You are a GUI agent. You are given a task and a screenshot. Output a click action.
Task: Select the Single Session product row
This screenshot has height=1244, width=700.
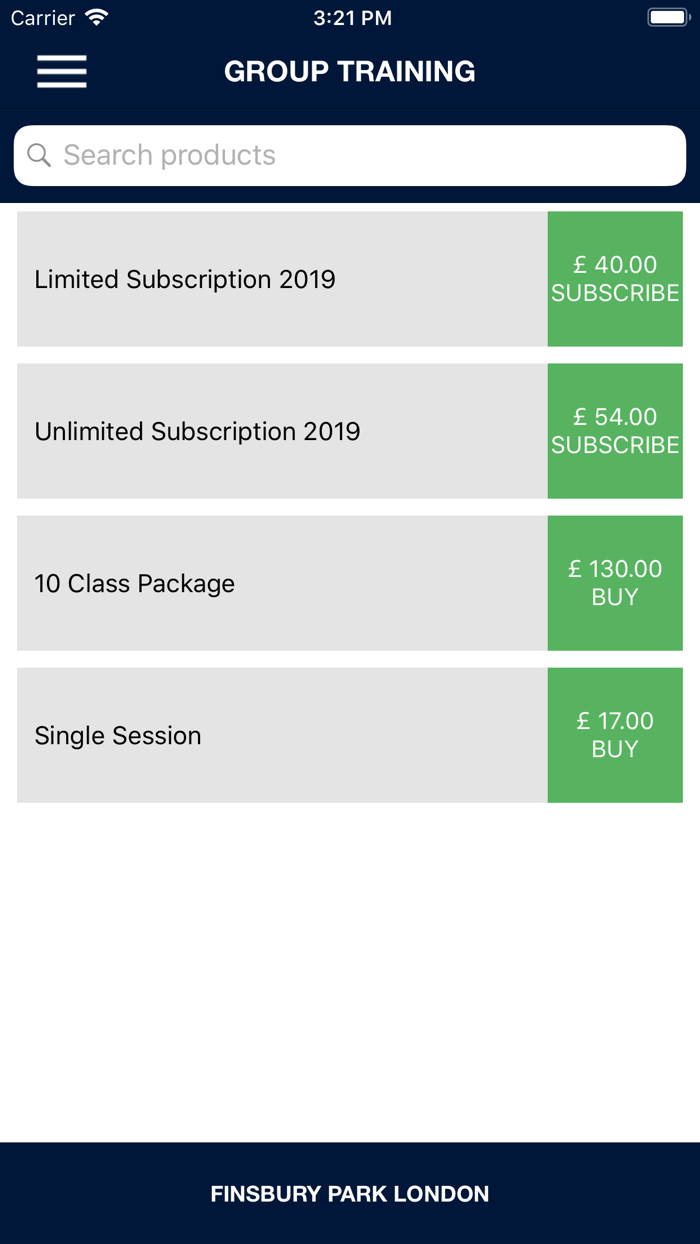(x=282, y=735)
